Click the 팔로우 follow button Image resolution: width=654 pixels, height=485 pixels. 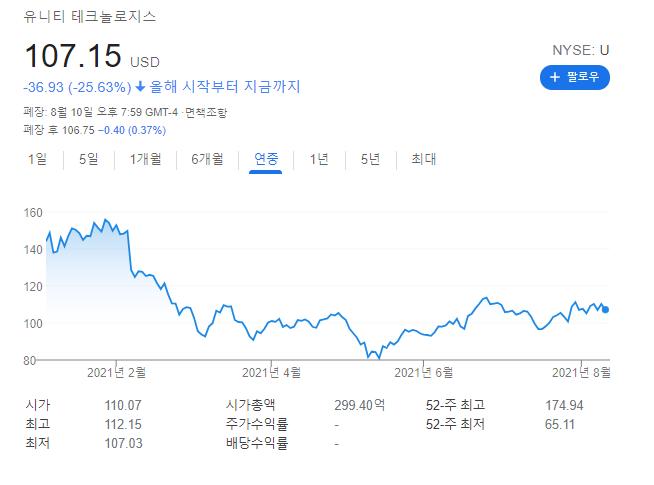pyautogui.click(x=574, y=77)
